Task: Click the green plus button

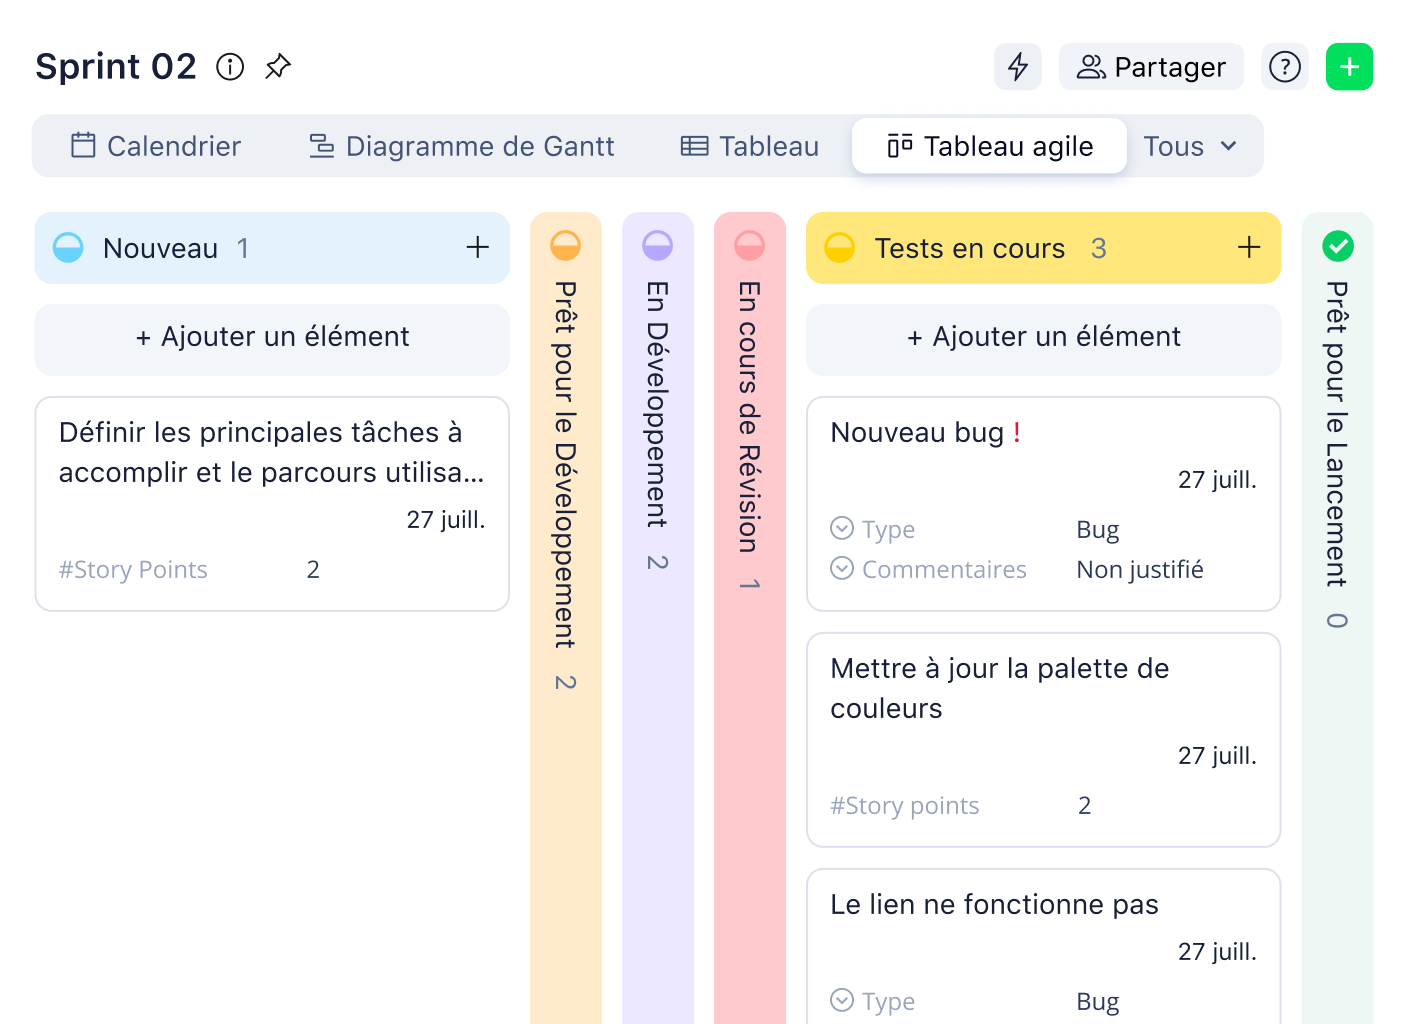Action: [1350, 67]
